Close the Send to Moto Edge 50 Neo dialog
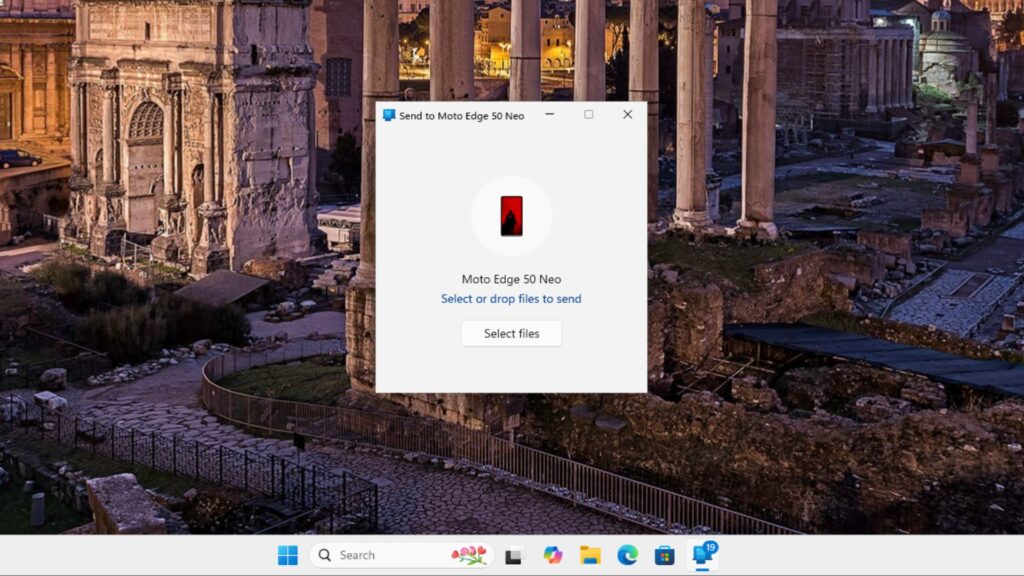Screen dimensions: 1024x576 (627, 115)
